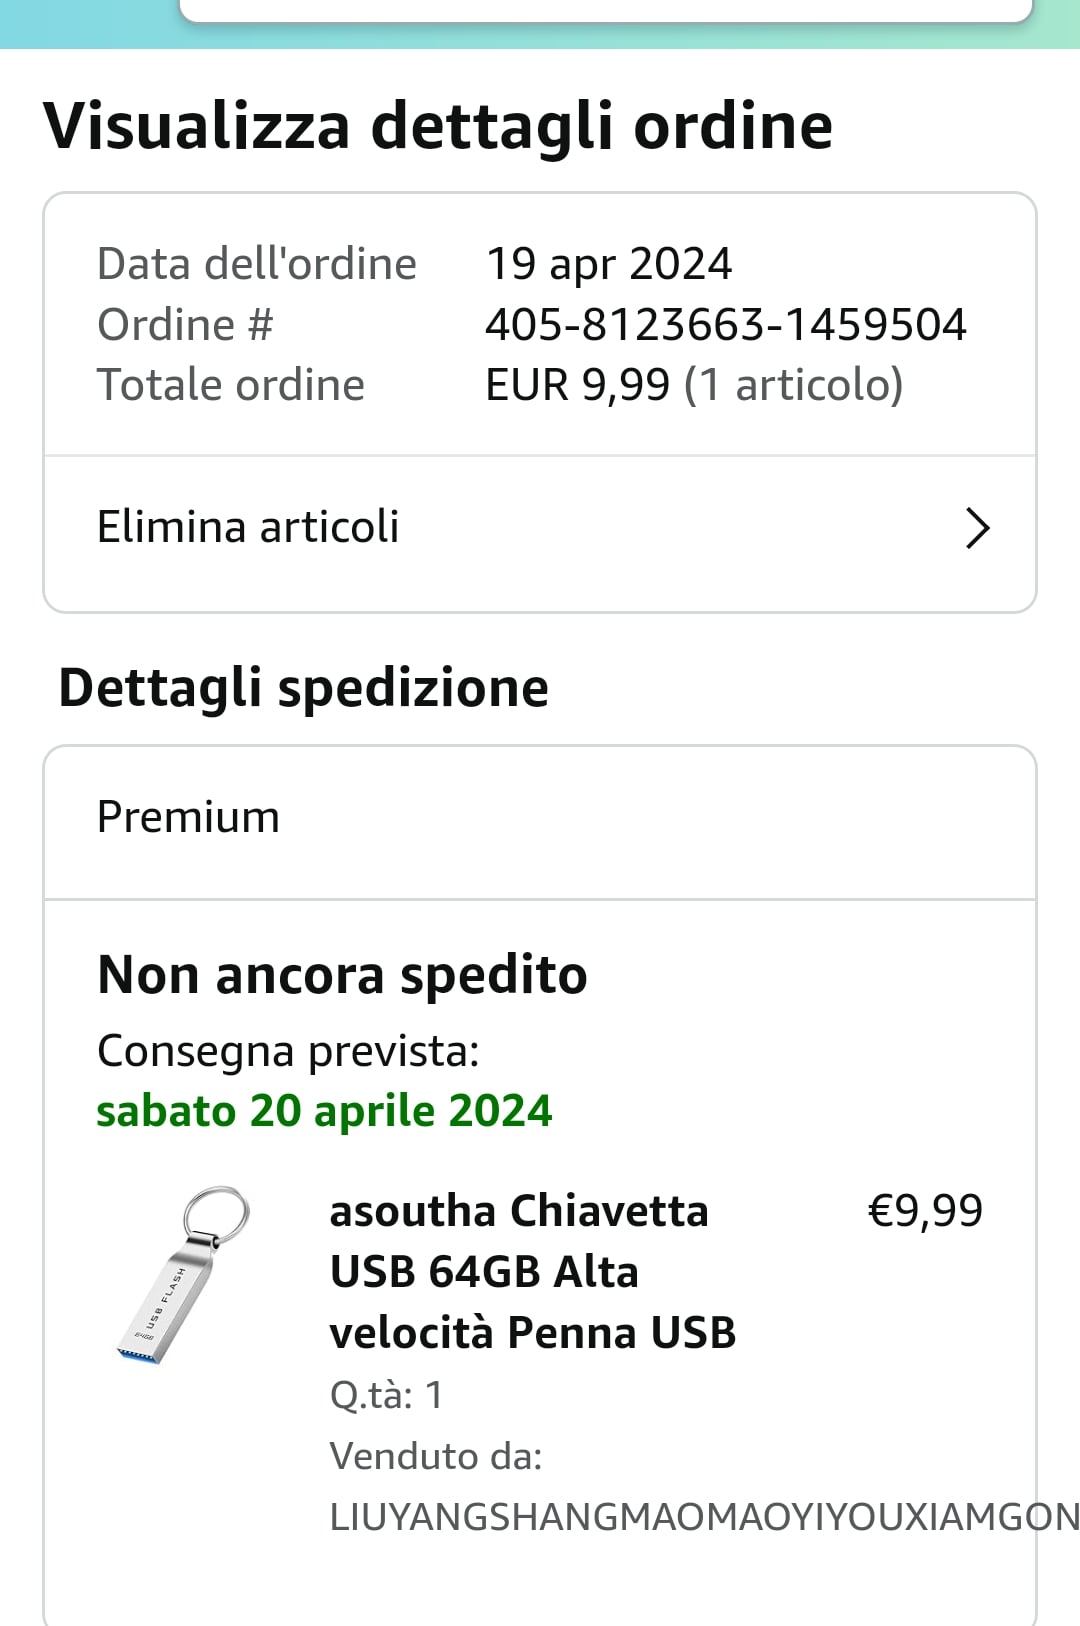Click the €9,99 item price
Image resolution: width=1080 pixels, height=1626 pixels.
point(925,1211)
